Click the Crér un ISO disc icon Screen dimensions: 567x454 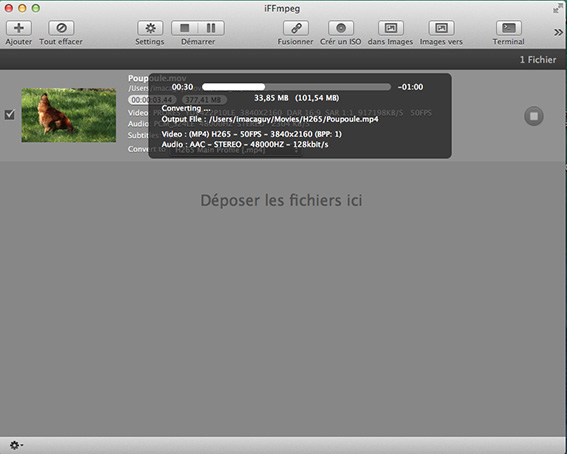(x=341, y=28)
